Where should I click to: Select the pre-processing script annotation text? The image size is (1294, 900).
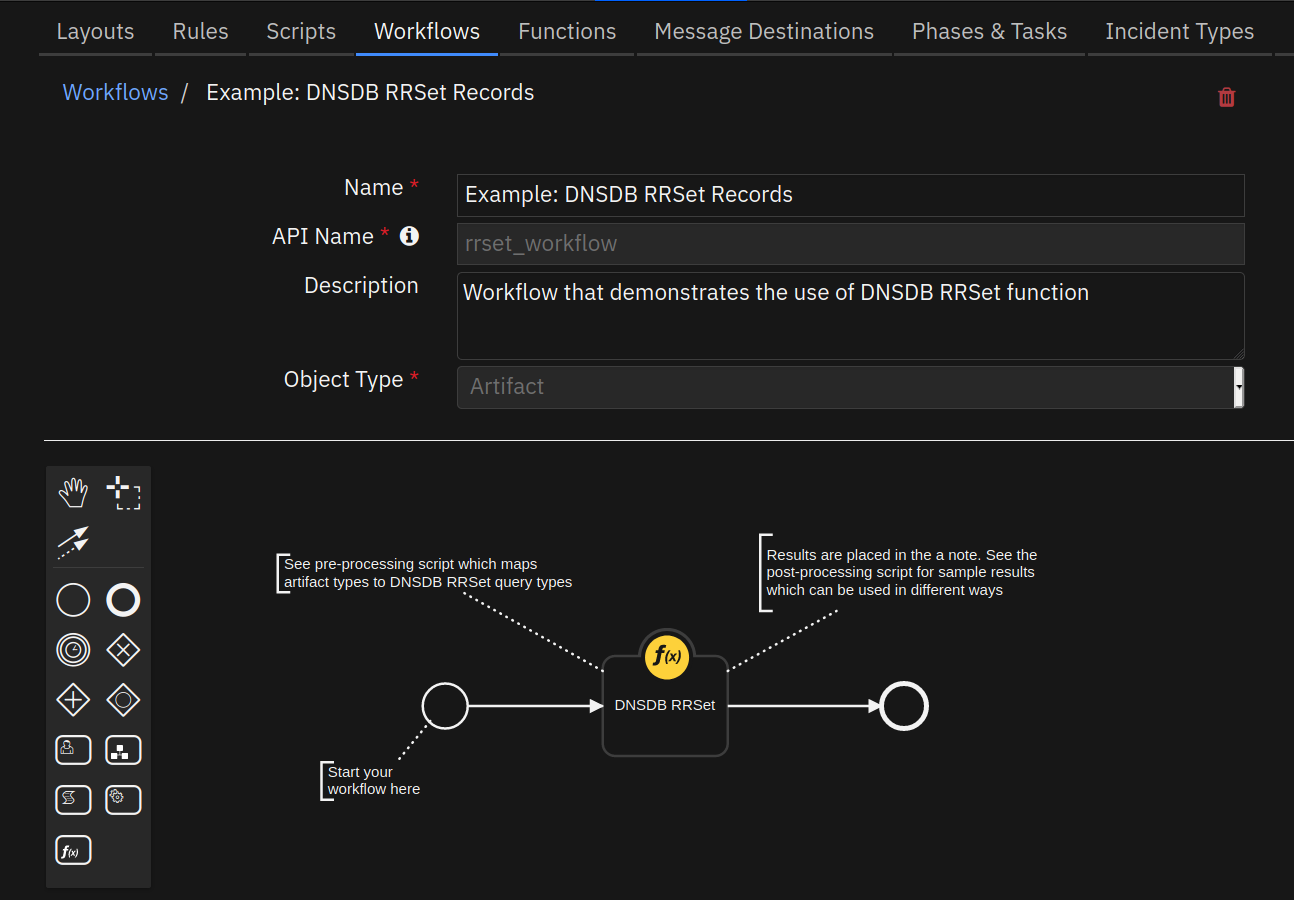[x=428, y=573]
